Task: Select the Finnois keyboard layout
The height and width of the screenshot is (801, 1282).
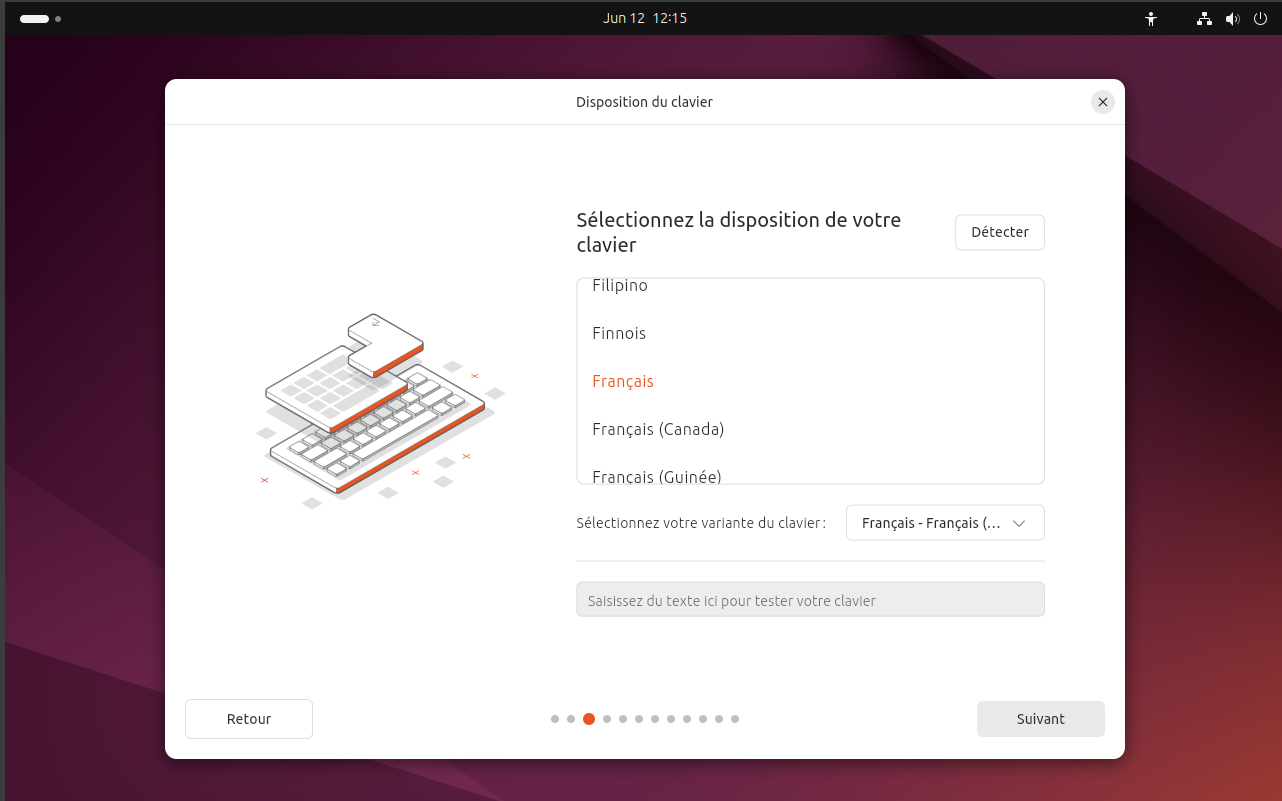Action: click(619, 333)
